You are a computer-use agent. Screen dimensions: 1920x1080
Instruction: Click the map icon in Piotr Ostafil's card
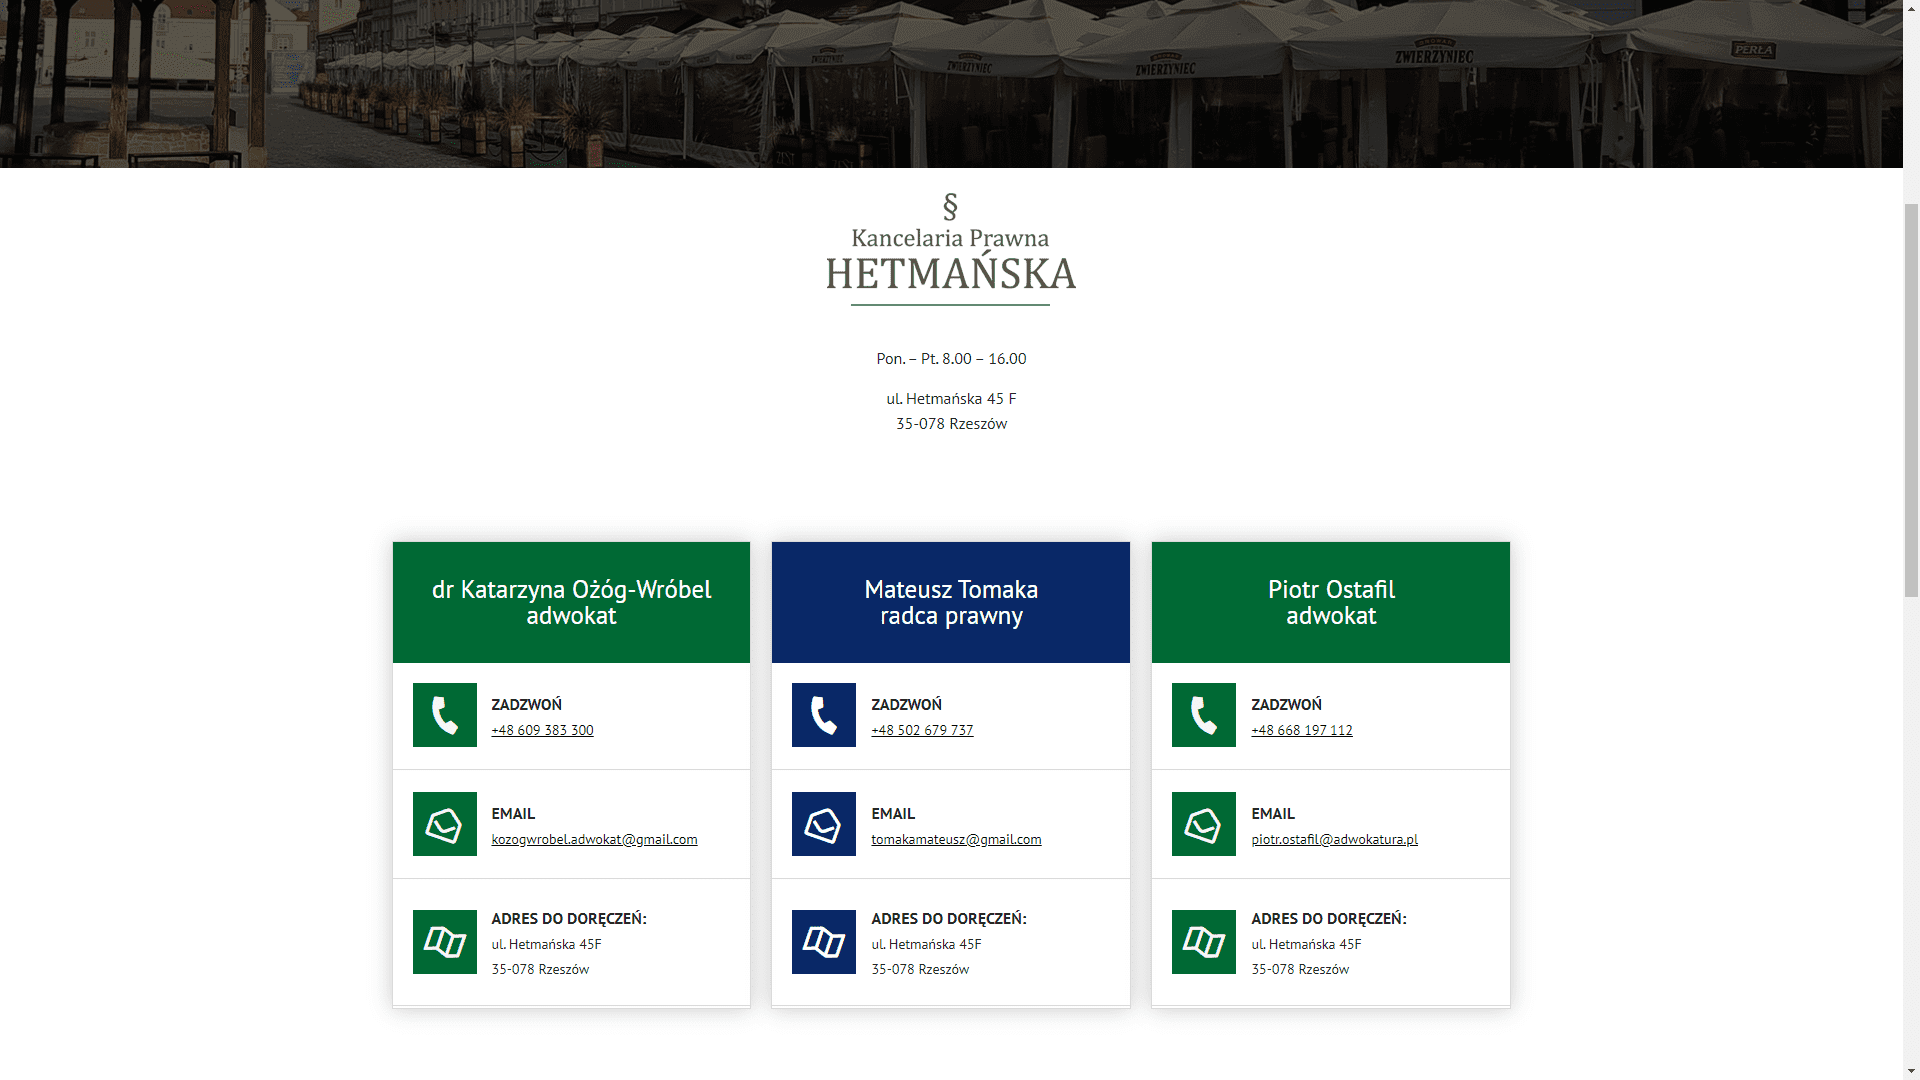pos(1203,942)
